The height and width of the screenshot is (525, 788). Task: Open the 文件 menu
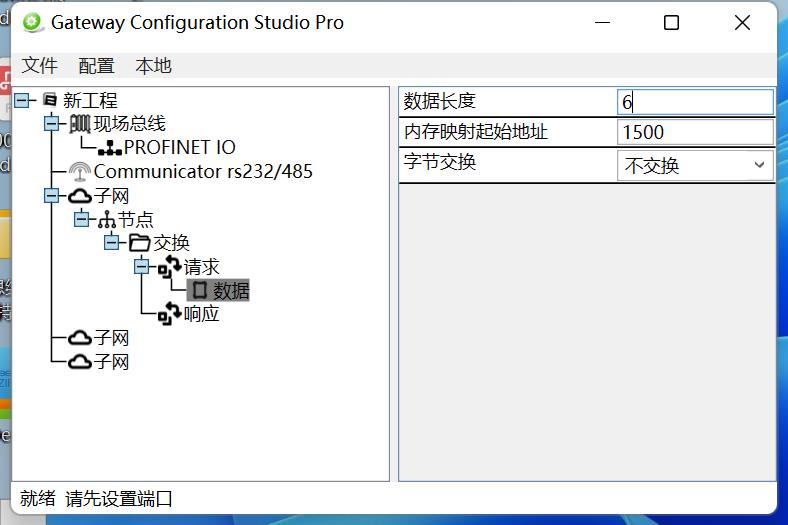(x=40, y=65)
